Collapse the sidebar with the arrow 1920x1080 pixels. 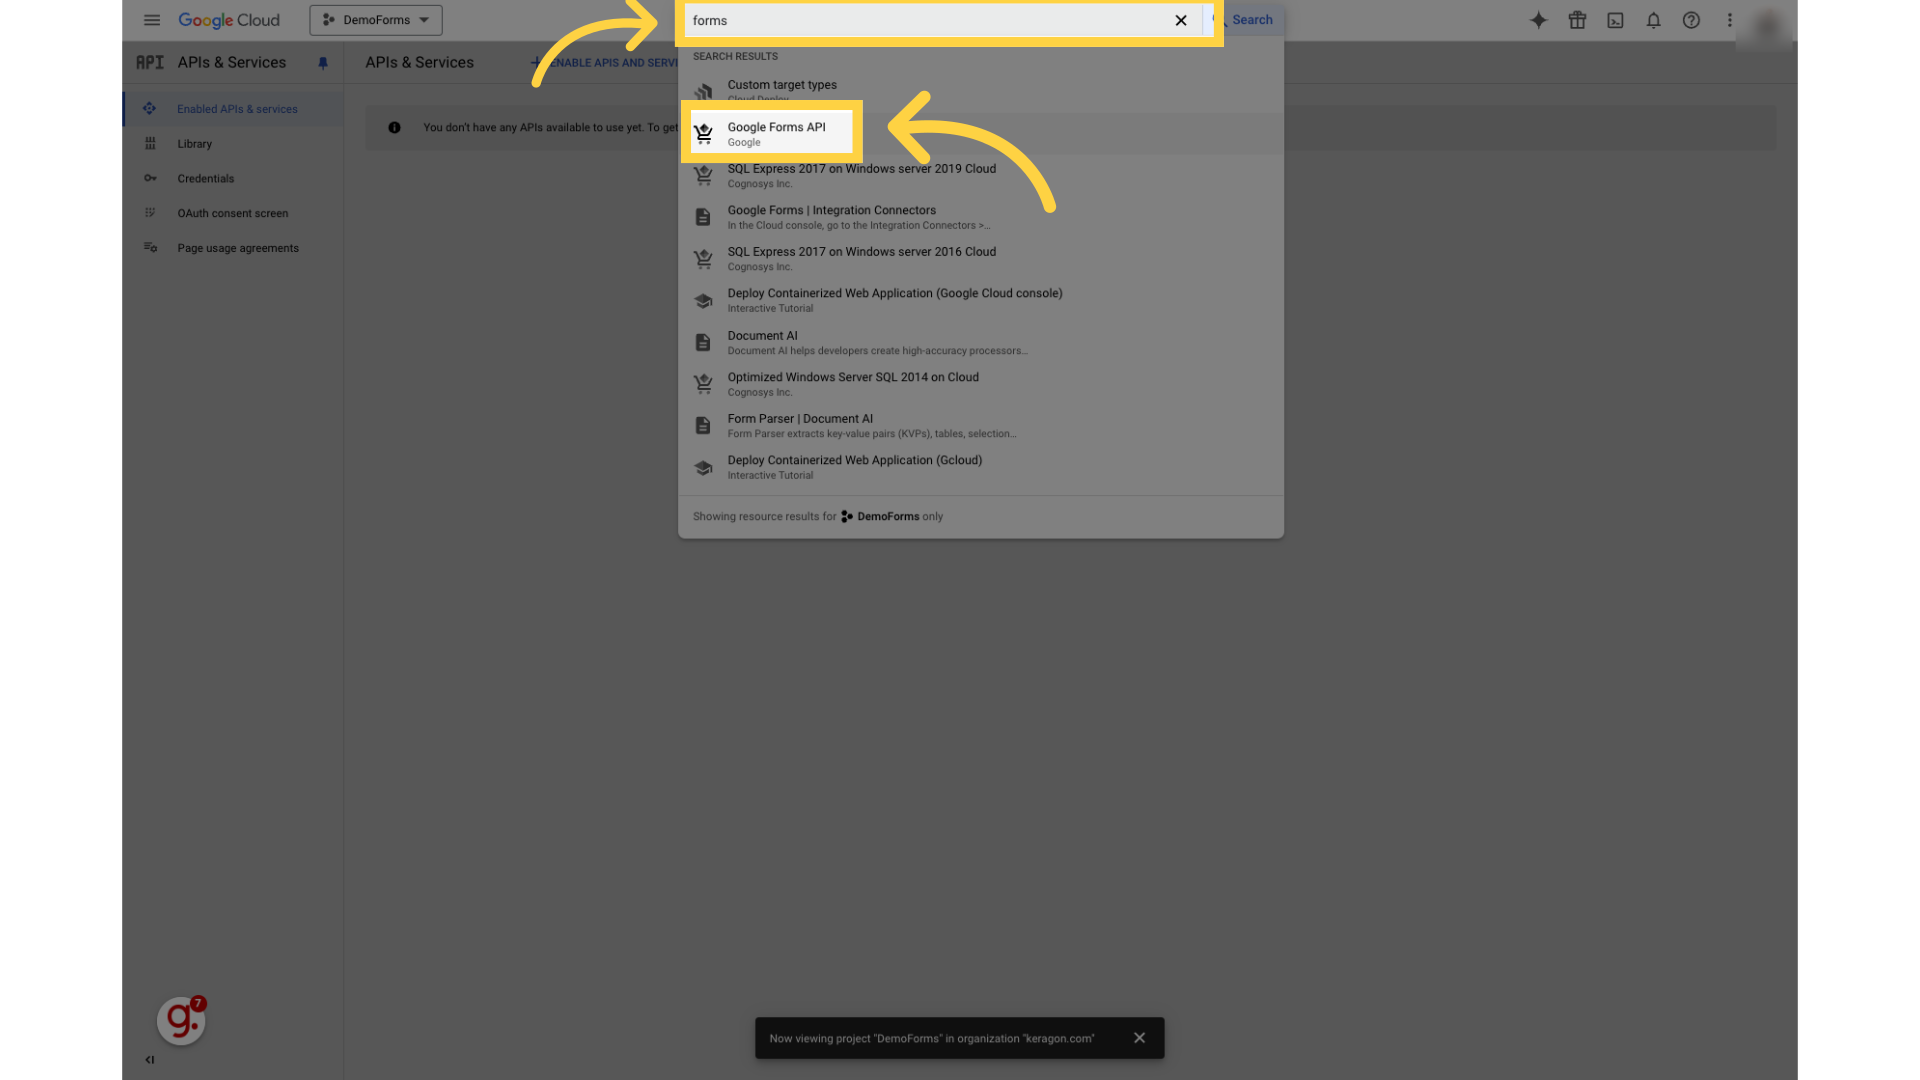coord(150,1060)
